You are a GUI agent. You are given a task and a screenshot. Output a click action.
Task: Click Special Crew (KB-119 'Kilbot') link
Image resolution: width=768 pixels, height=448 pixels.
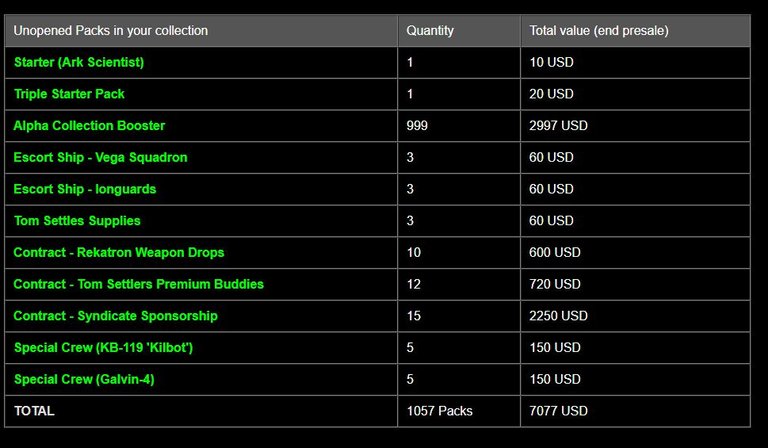tap(108, 348)
